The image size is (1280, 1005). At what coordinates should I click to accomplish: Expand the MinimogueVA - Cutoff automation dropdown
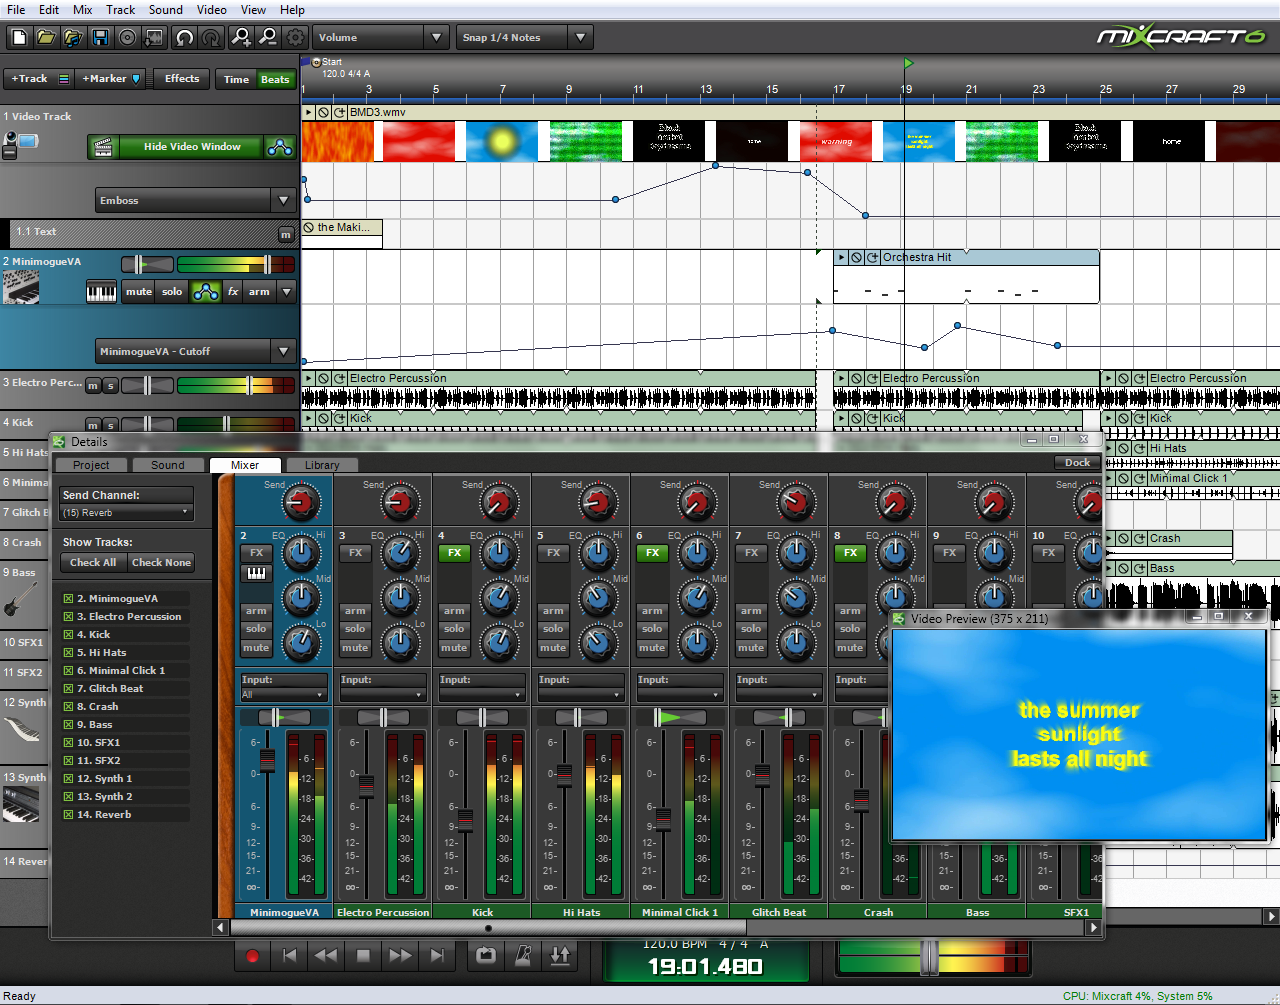point(284,352)
